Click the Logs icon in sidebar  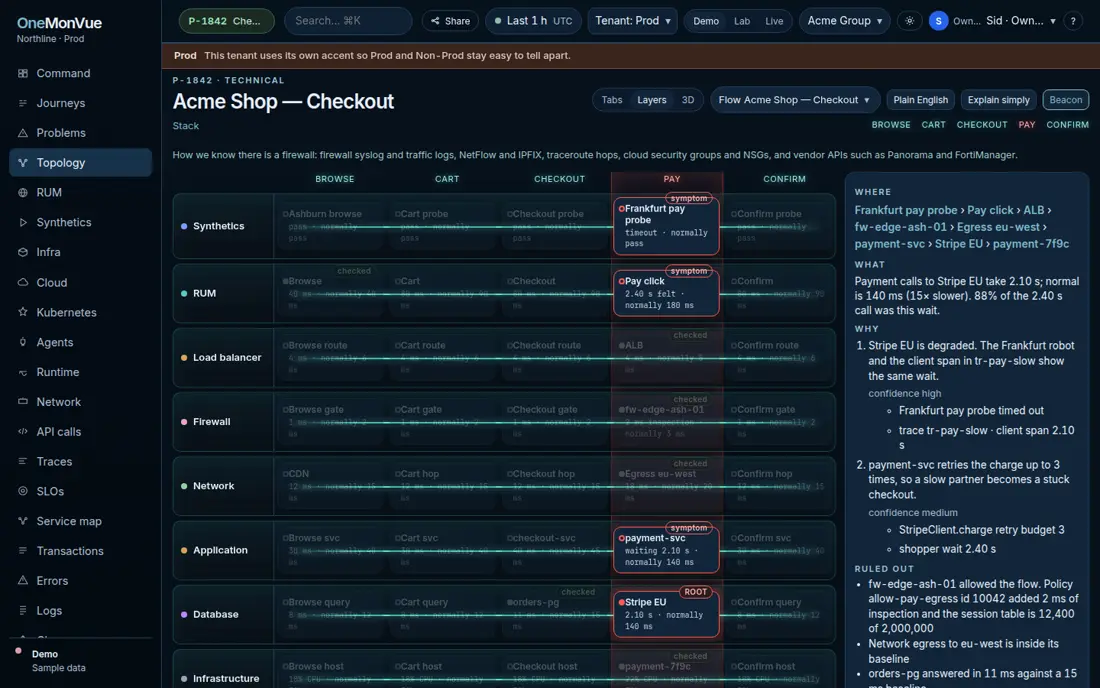[x=22, y=610]
